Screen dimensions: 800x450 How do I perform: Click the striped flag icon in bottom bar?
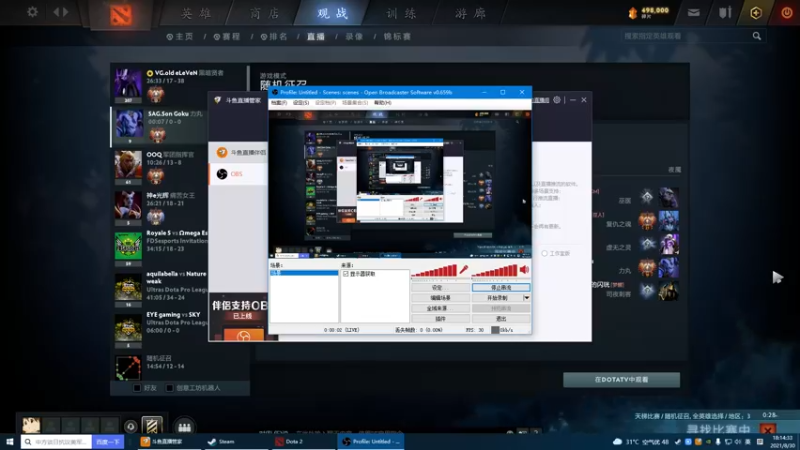[x=152, y=426]
